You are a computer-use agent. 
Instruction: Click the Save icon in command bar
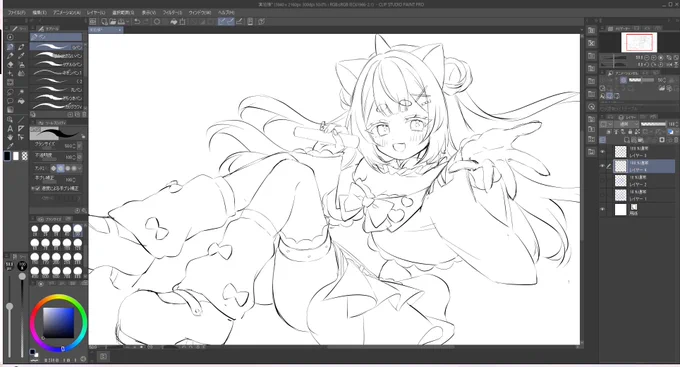click(x=121, y=22)
